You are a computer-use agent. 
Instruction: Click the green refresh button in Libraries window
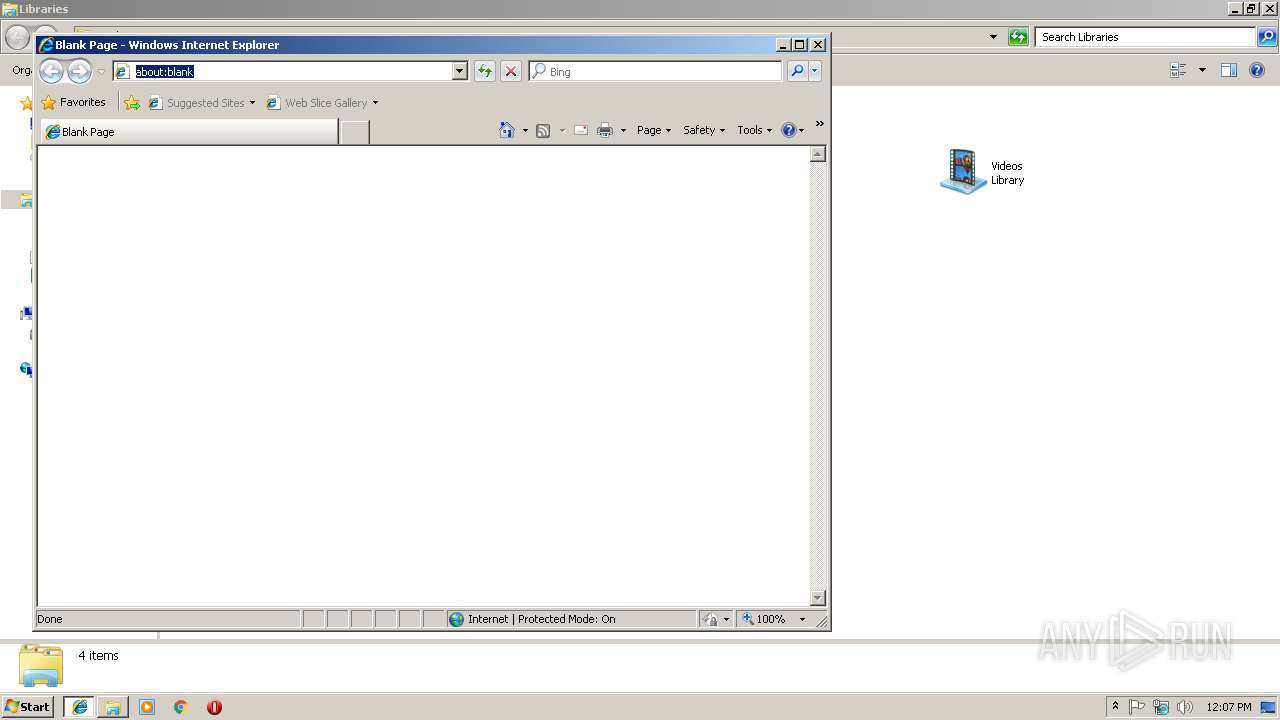1018,37
